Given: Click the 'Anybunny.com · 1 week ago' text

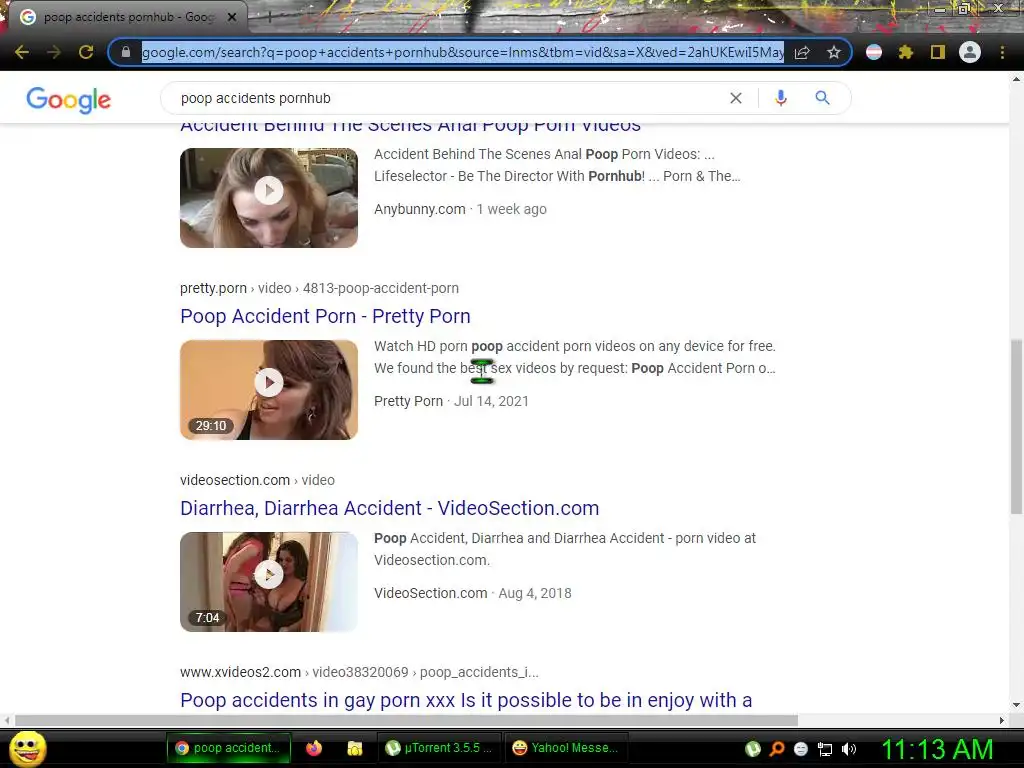Looking at the screenshot, I should pyautogui.click(x=460, y=209).
